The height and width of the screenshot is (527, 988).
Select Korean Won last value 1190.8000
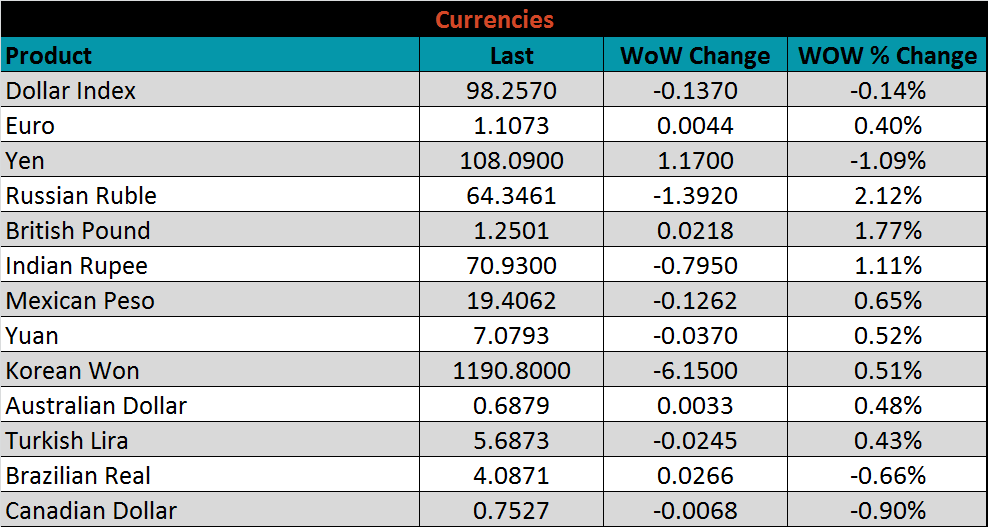click(511, 371)
